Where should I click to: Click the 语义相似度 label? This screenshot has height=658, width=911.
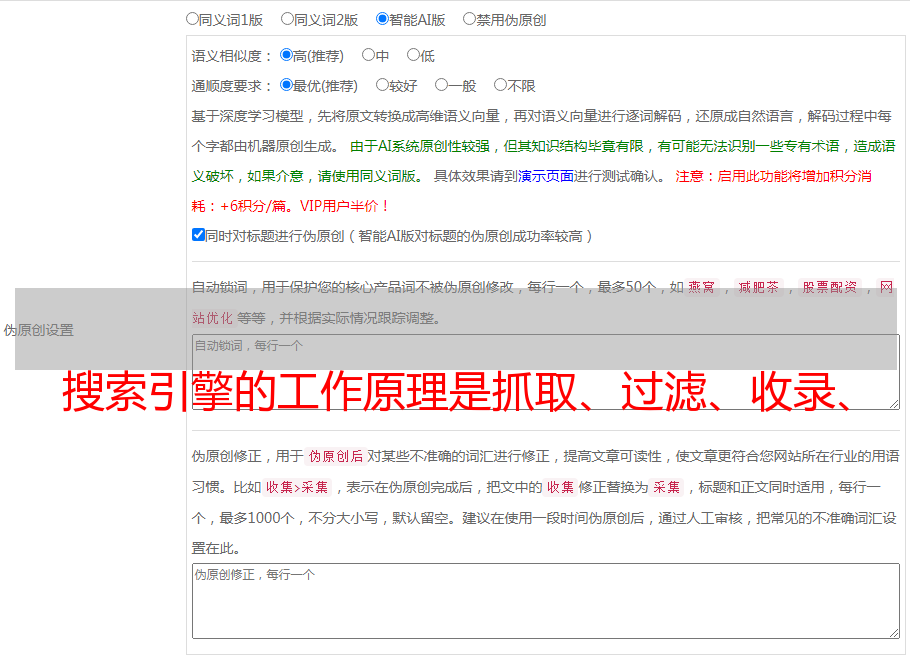point(231,56)
